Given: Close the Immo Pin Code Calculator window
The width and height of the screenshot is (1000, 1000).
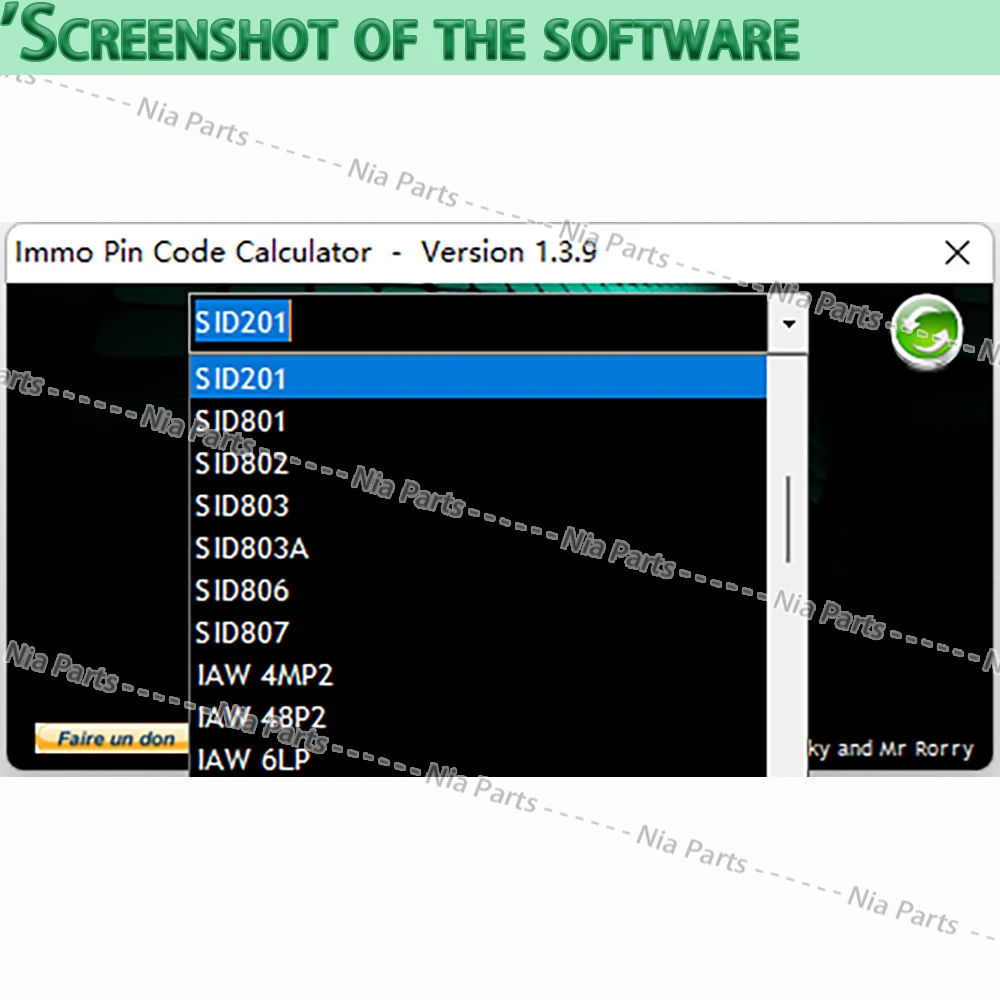Looking at the screenshot, I should pyautogui.click(x=957, y=253).
